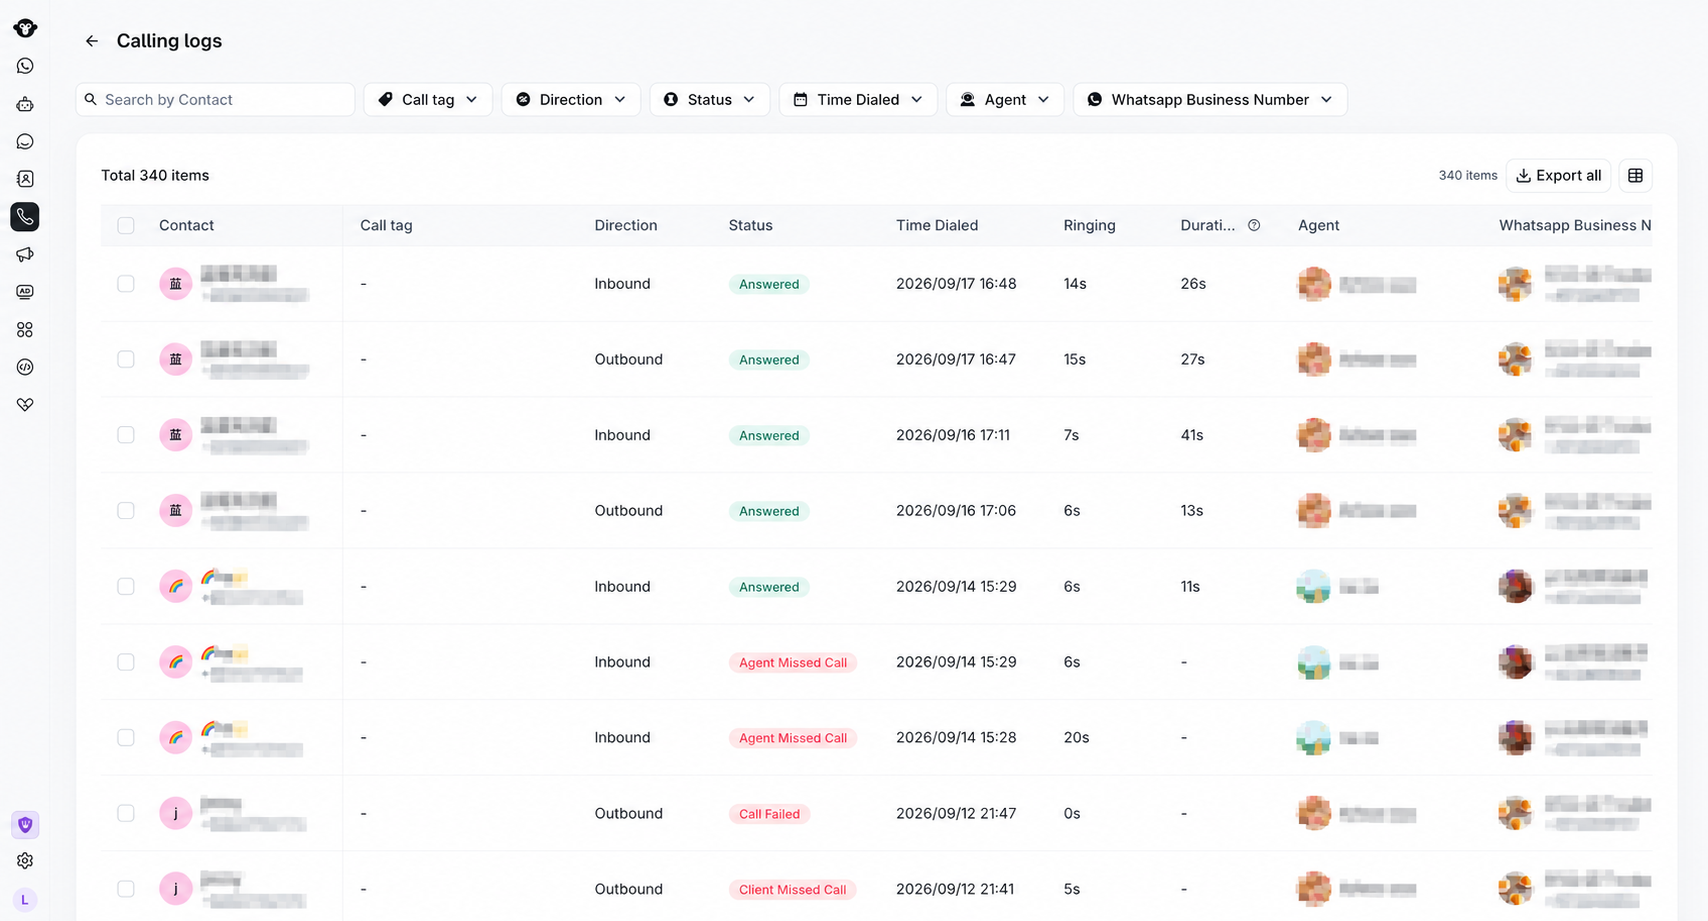This screenshot has height=921, width=1708.
Task: Go to the contacts address book icon
Action: pyautogui.click(x=25, y=179)
